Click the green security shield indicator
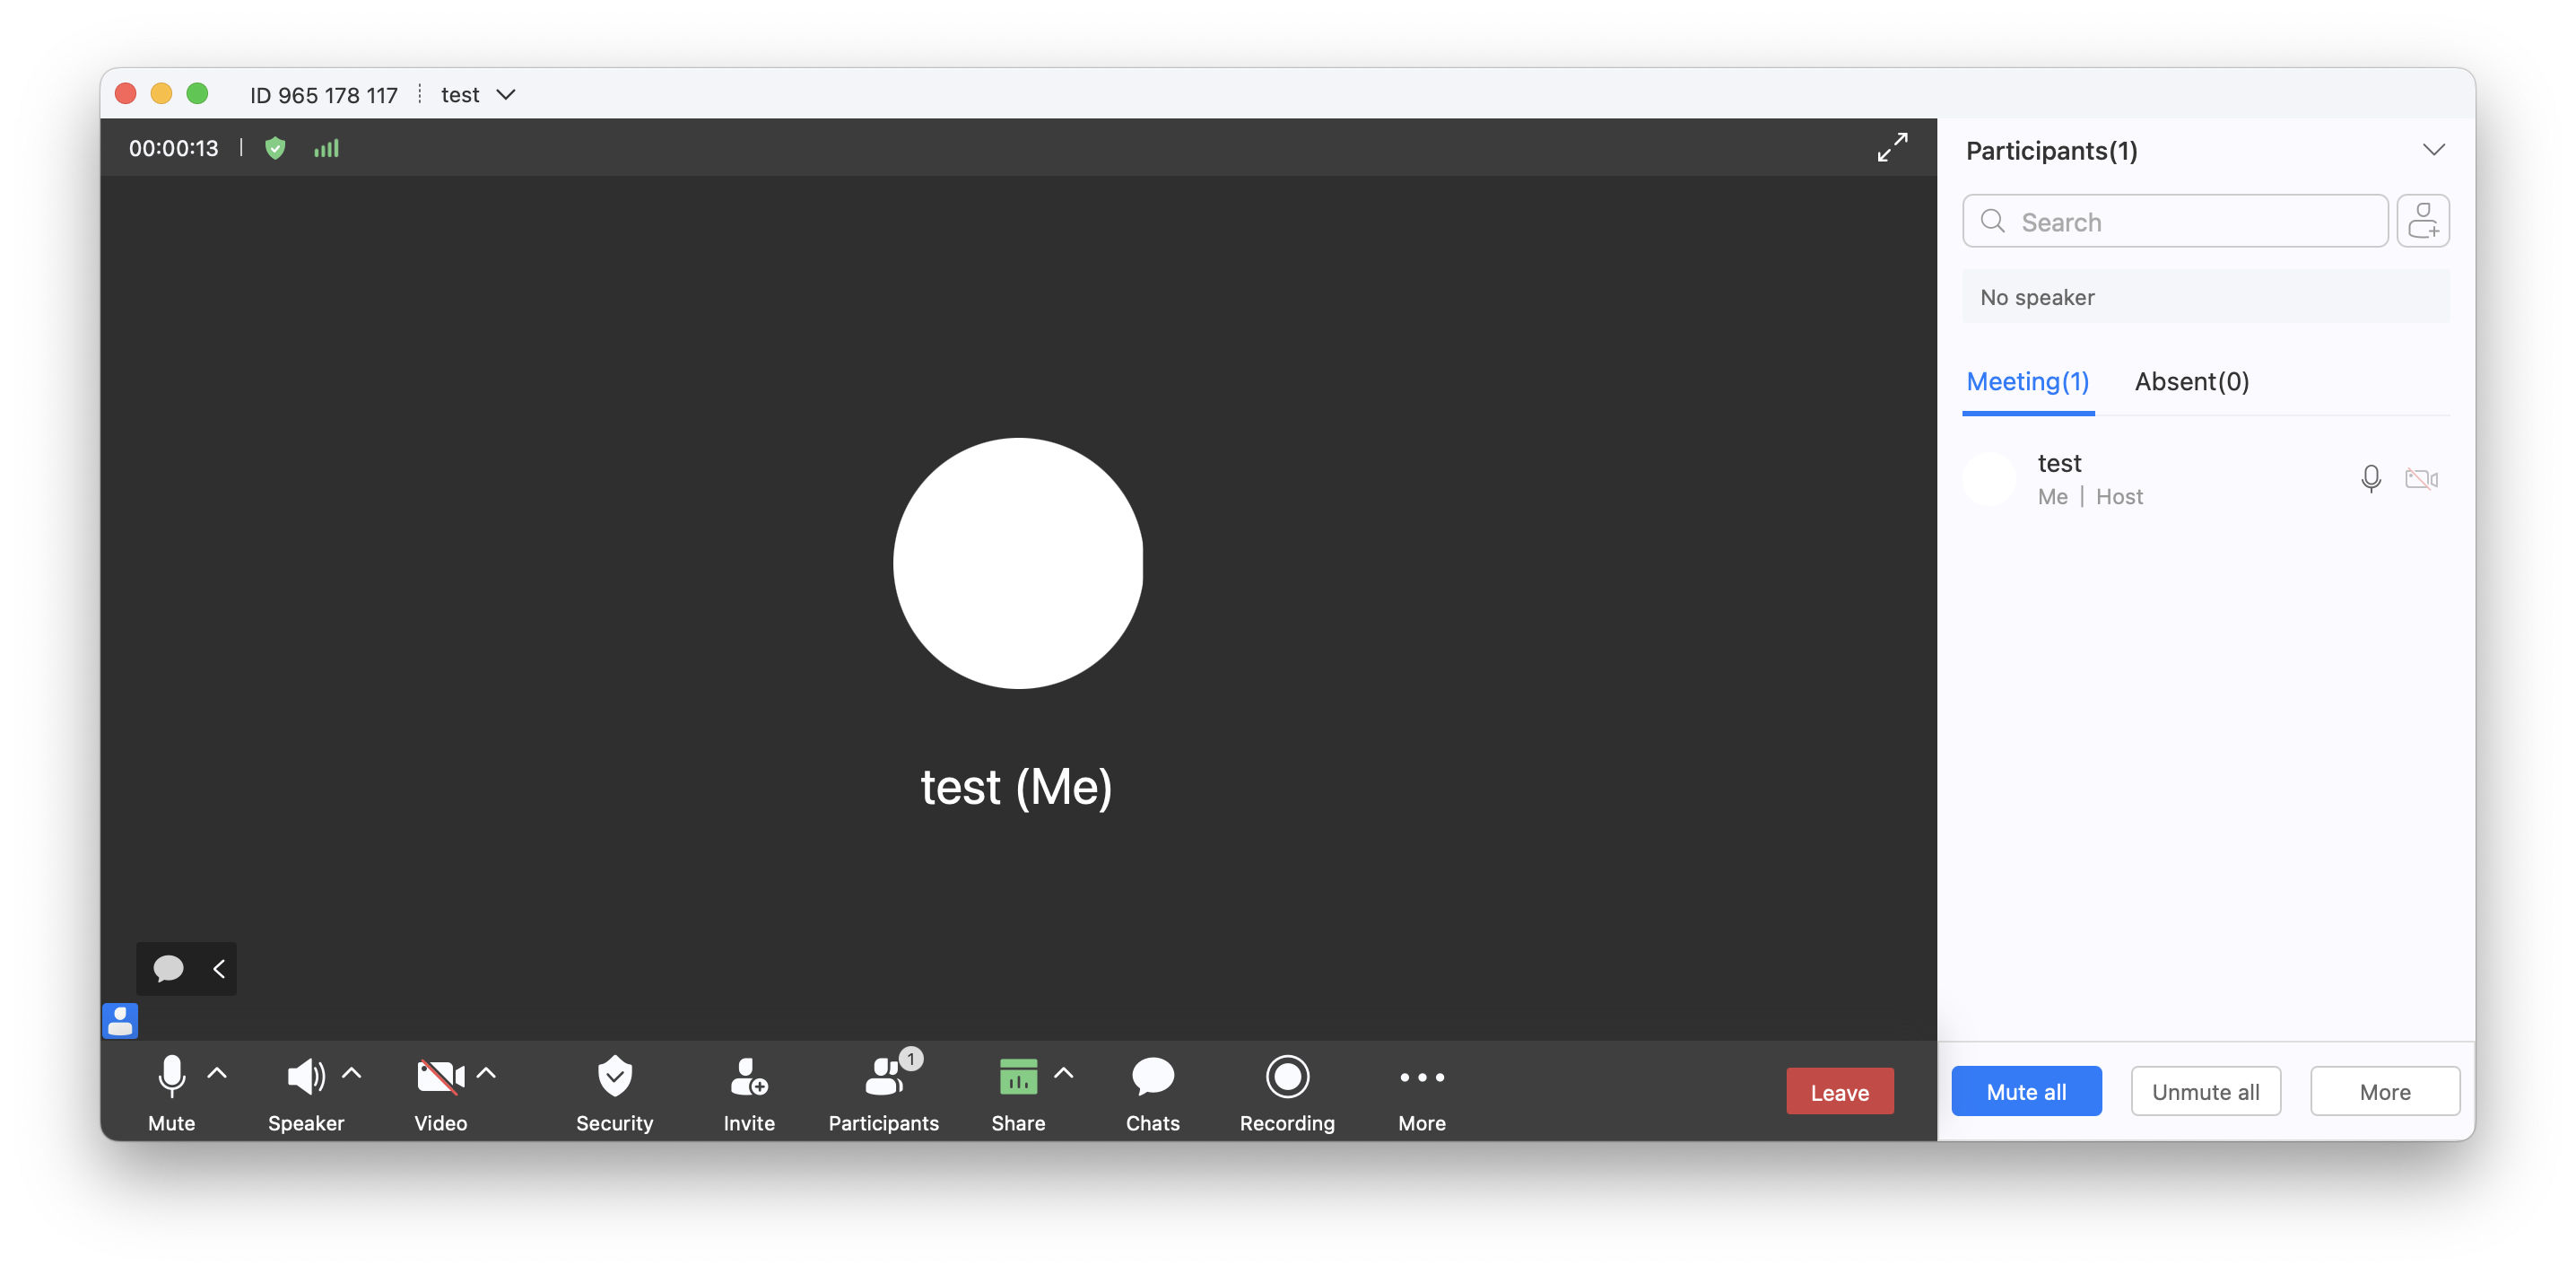Viewport: 2576px width, 1274px height. tap(275, 148)
